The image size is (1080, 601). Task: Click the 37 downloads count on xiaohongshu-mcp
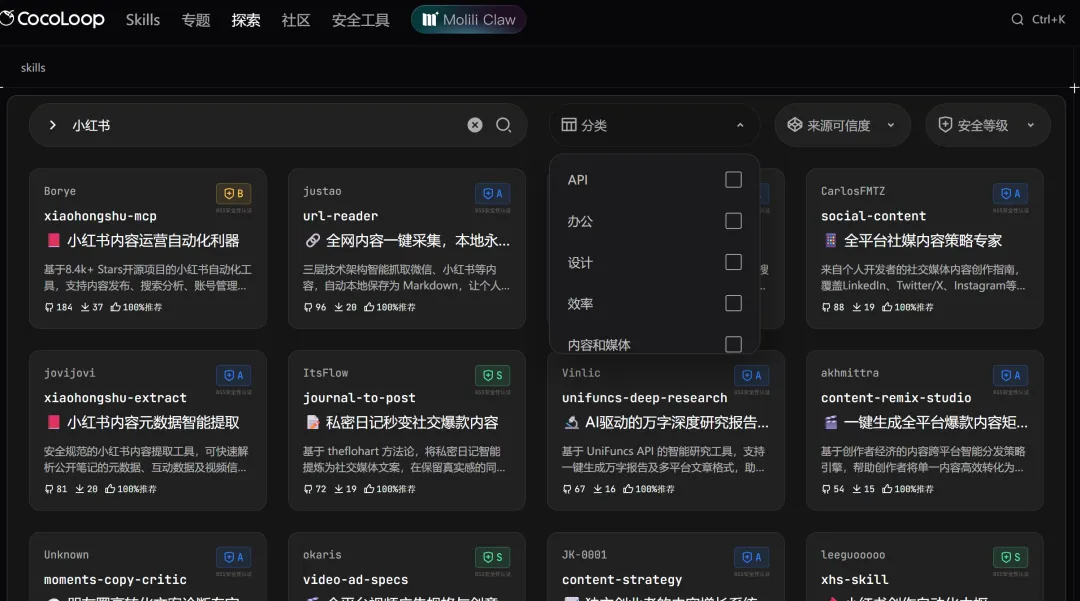(x=92, y=307)
